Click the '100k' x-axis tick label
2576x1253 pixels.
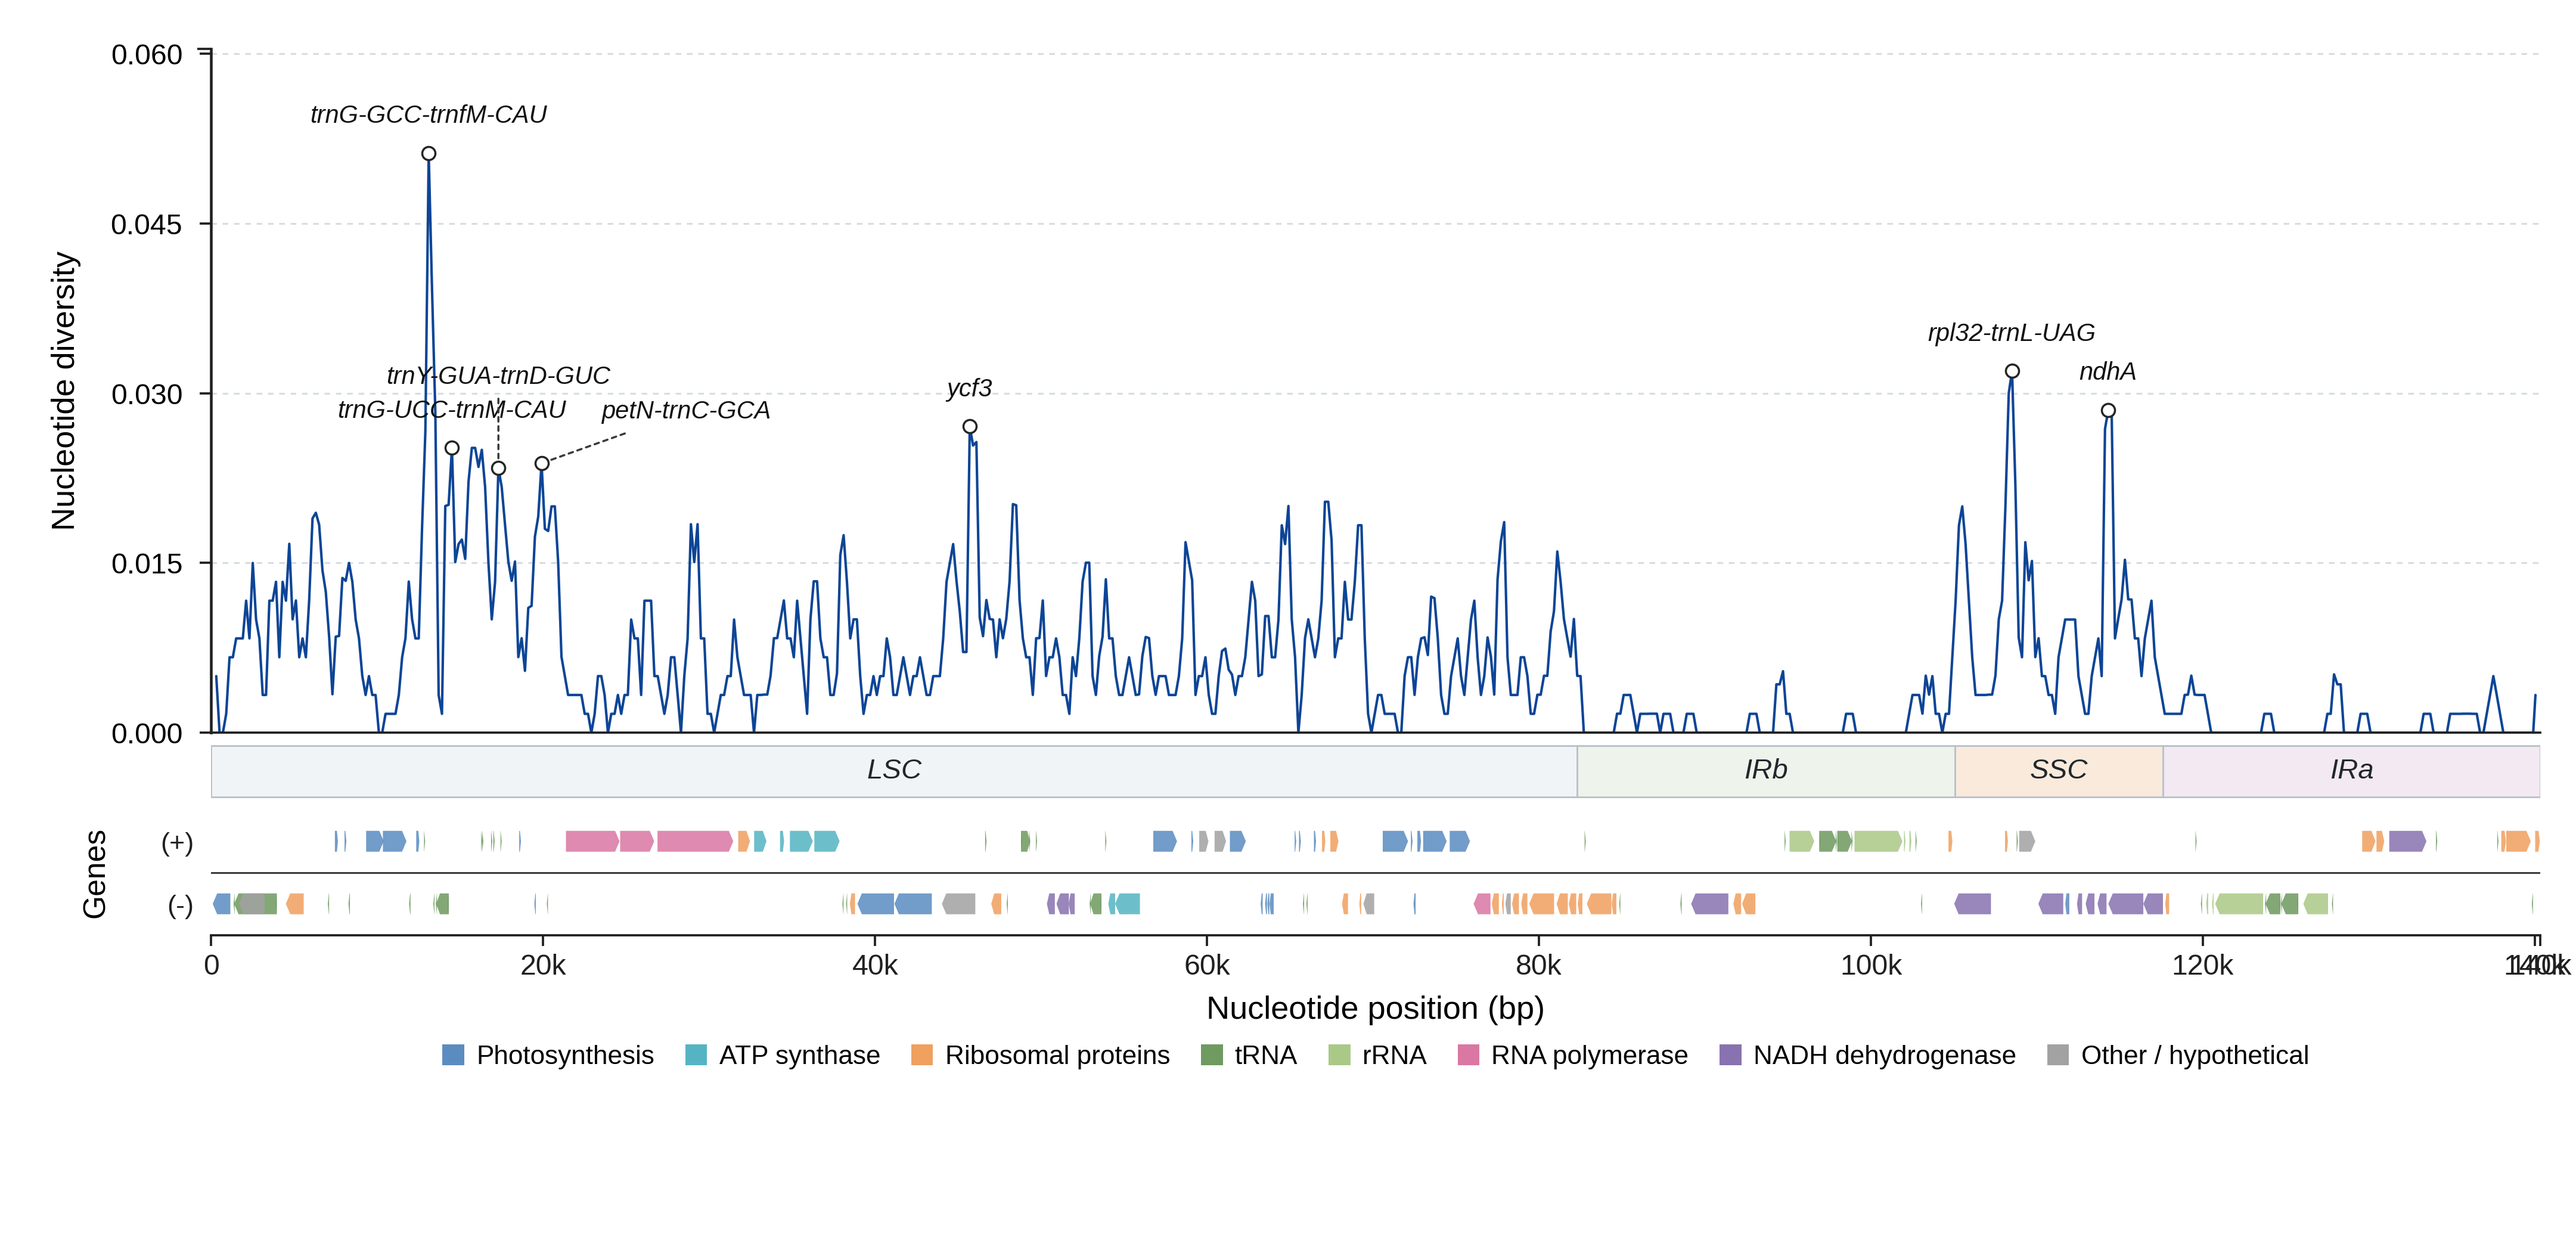click(x=1871, y=966)
